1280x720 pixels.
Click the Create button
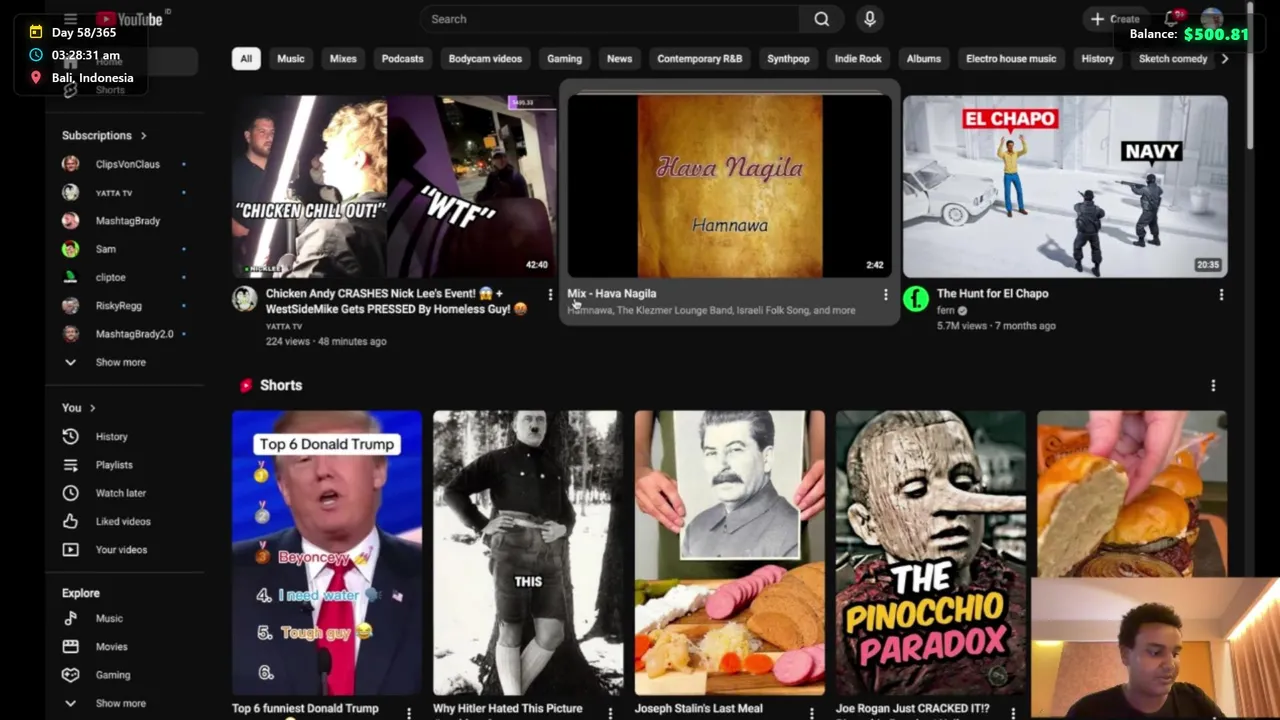click(1115, 19)
